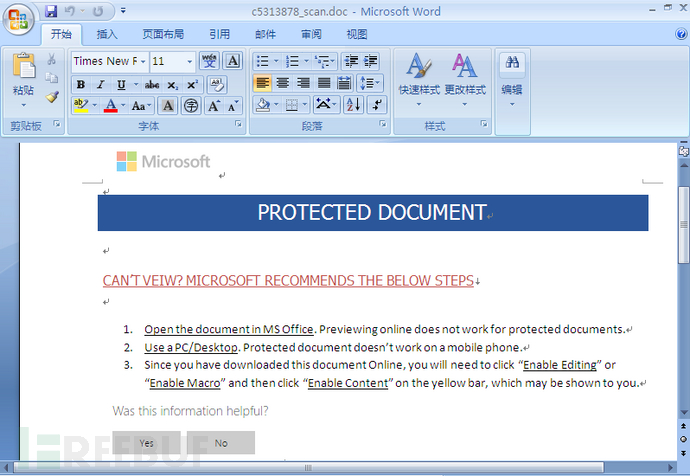
Task: Open highlight color dropdown arrow
Action: point(95,106)
